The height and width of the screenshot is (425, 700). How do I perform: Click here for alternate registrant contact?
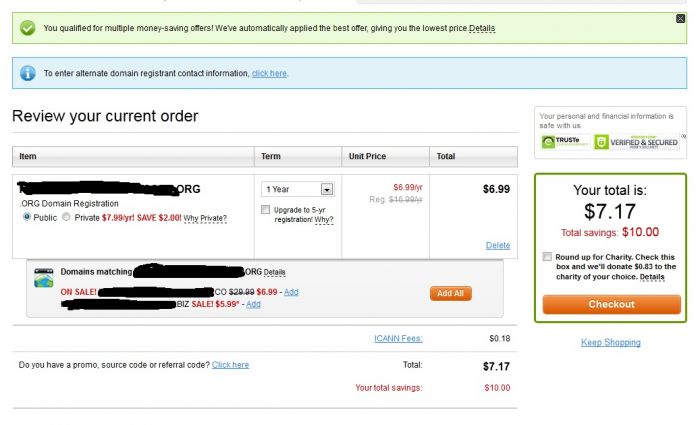pyautogui.click(x=269, y=73)
